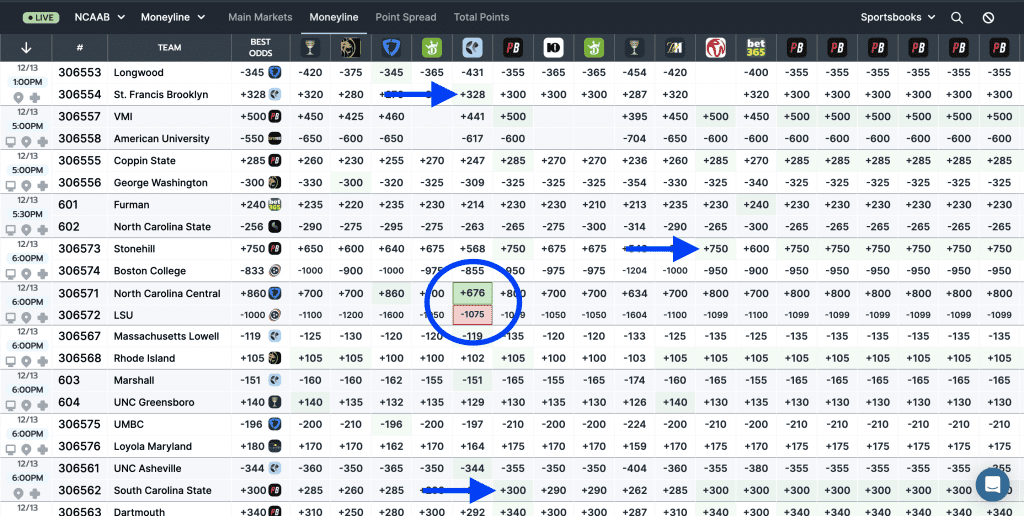
Task: Click the +441 VMI odds cell
Action: [x=472, y=116]
